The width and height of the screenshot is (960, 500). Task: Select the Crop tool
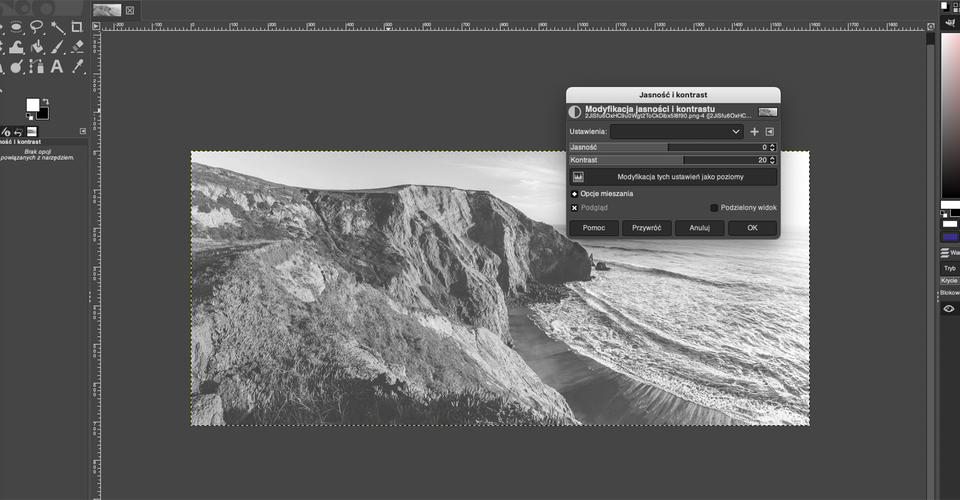pos(77,27)
